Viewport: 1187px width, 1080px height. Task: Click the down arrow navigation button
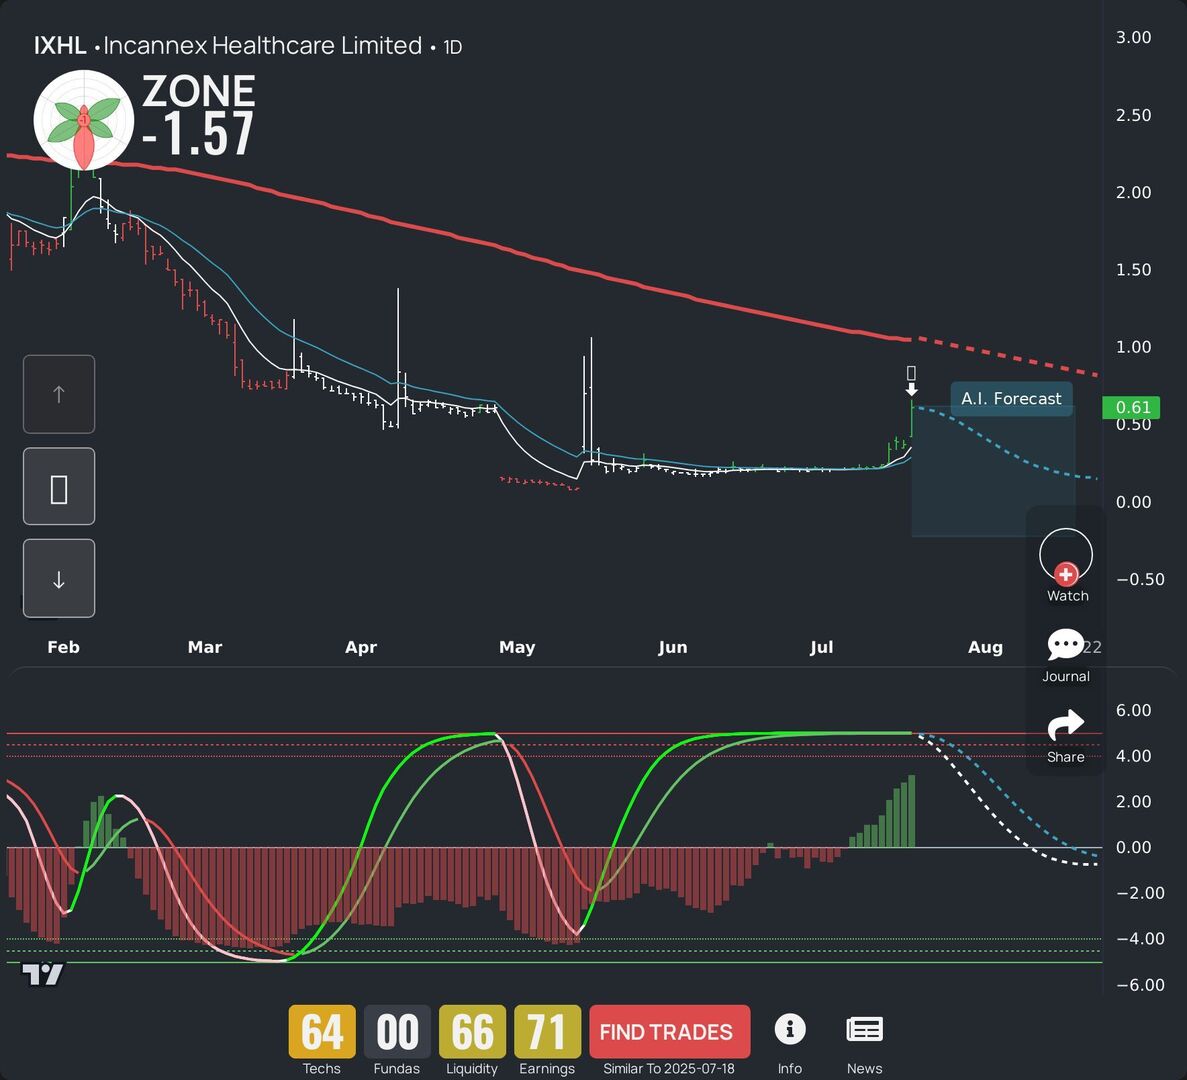coord(59,579)
